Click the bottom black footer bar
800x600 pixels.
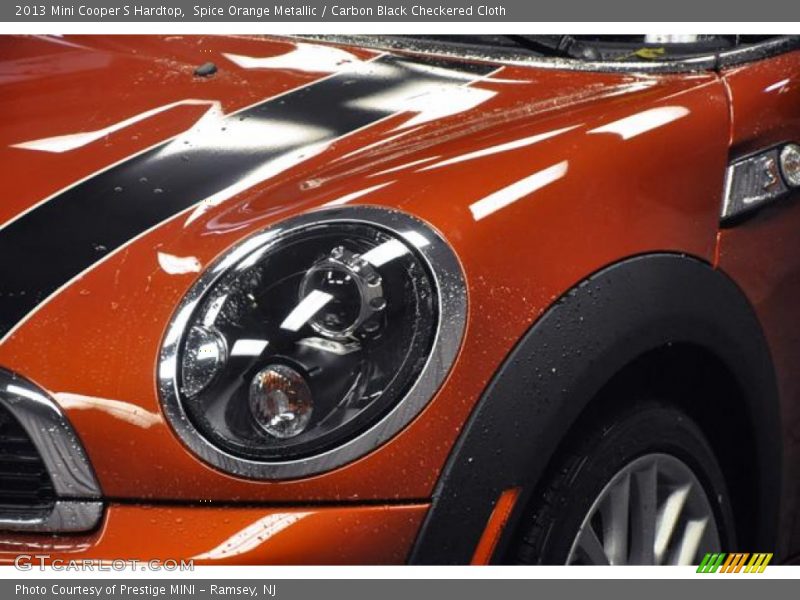[x=400, y=589]
